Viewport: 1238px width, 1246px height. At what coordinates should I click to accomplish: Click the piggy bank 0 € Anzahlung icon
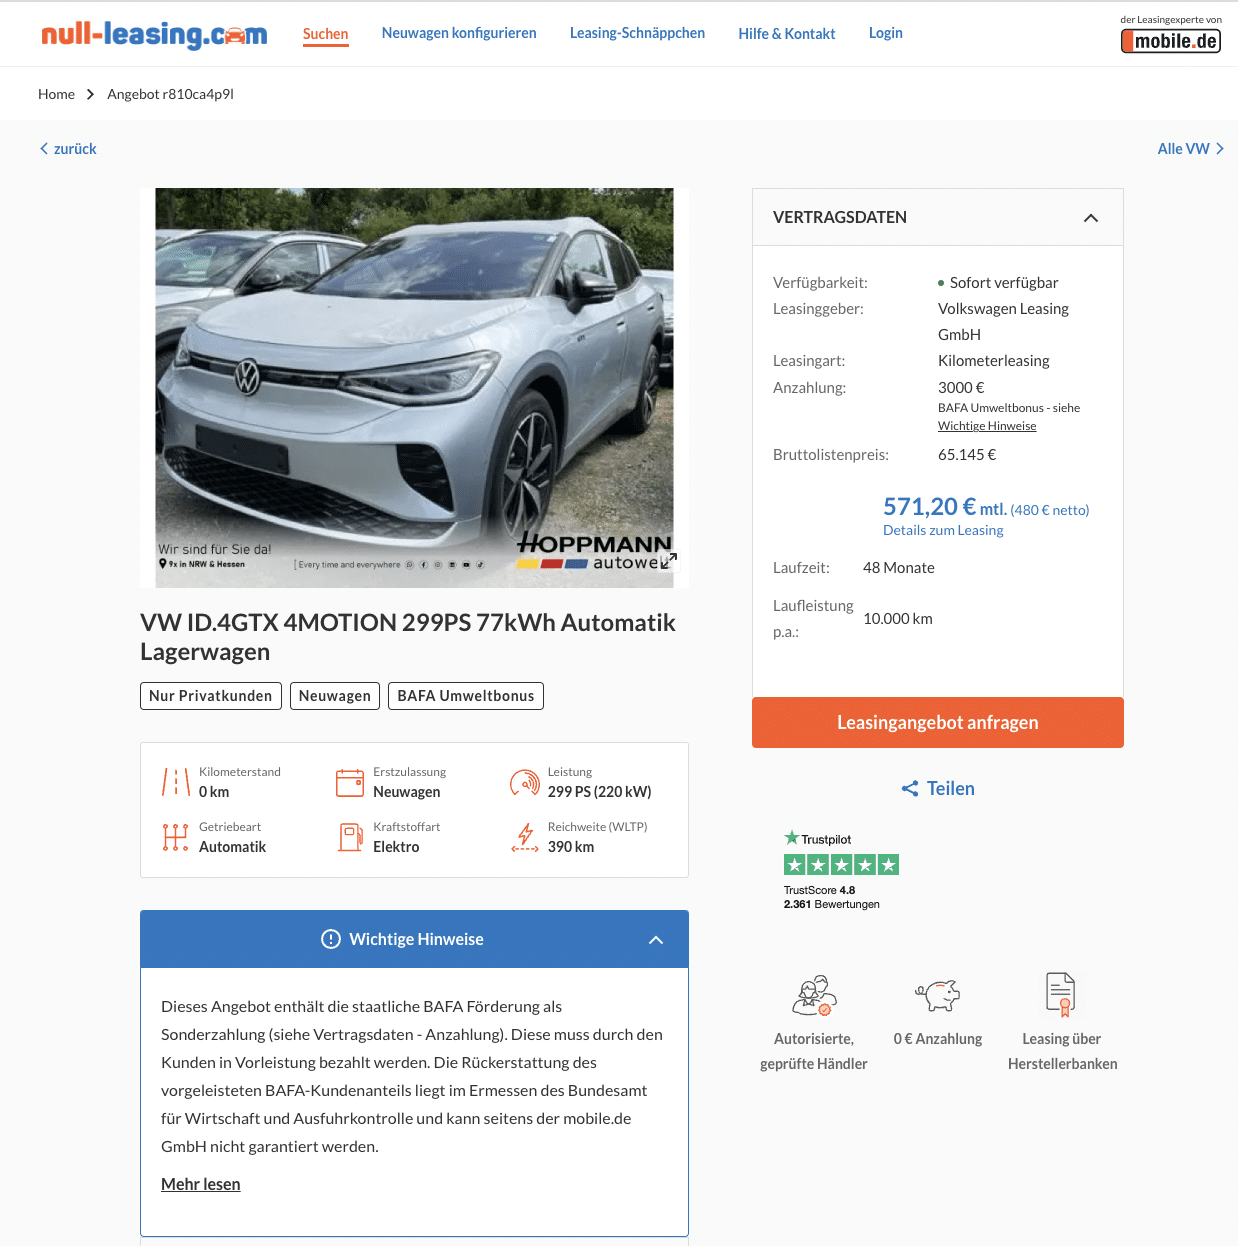(x=937, y=994)
